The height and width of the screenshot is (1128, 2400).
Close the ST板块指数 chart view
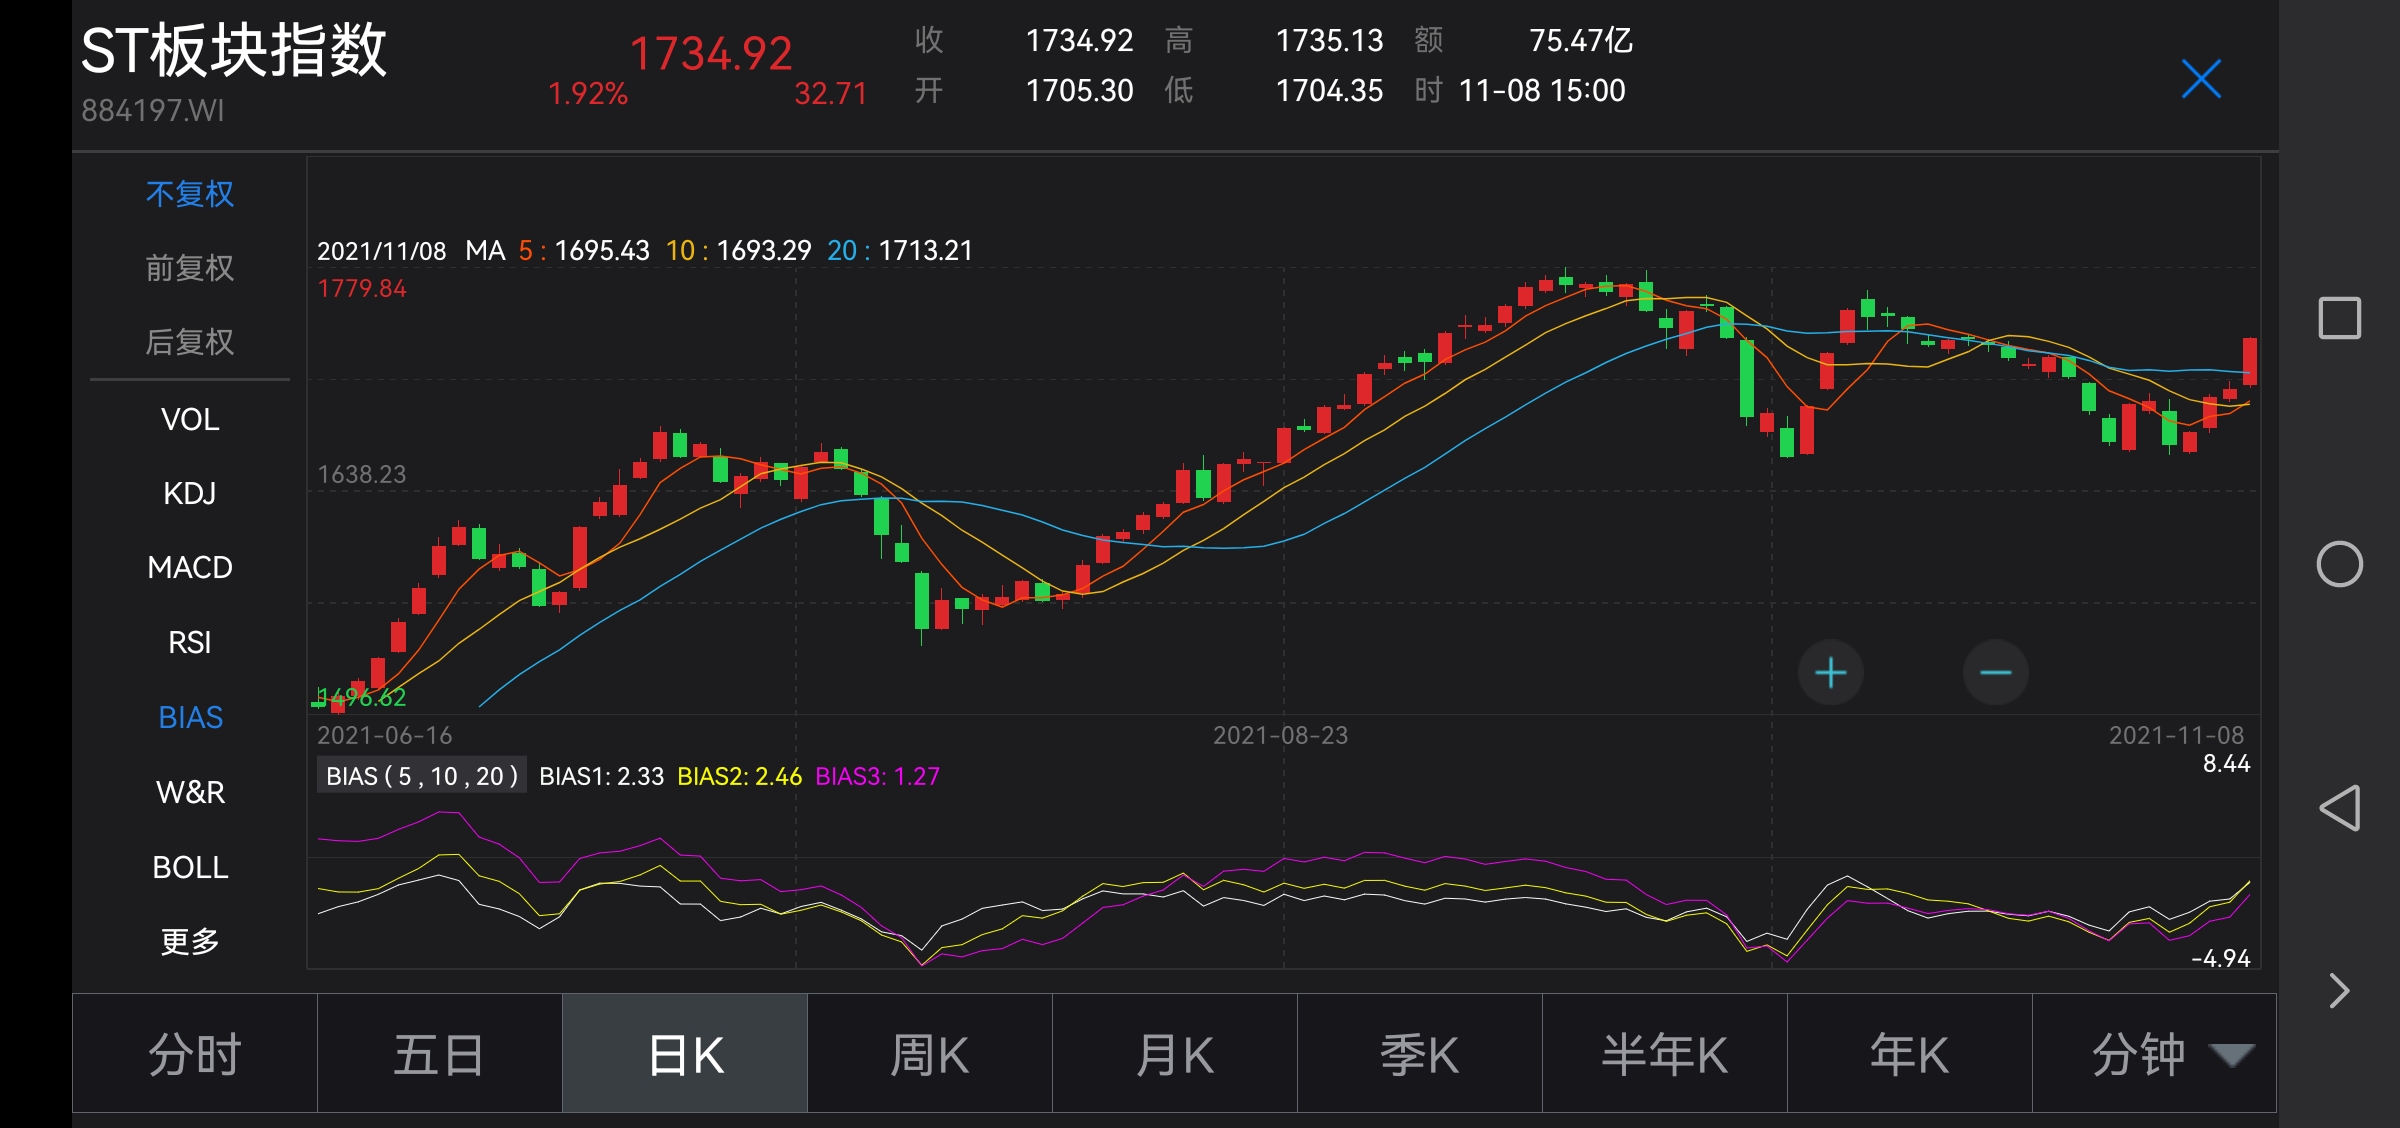[2201, 79]
